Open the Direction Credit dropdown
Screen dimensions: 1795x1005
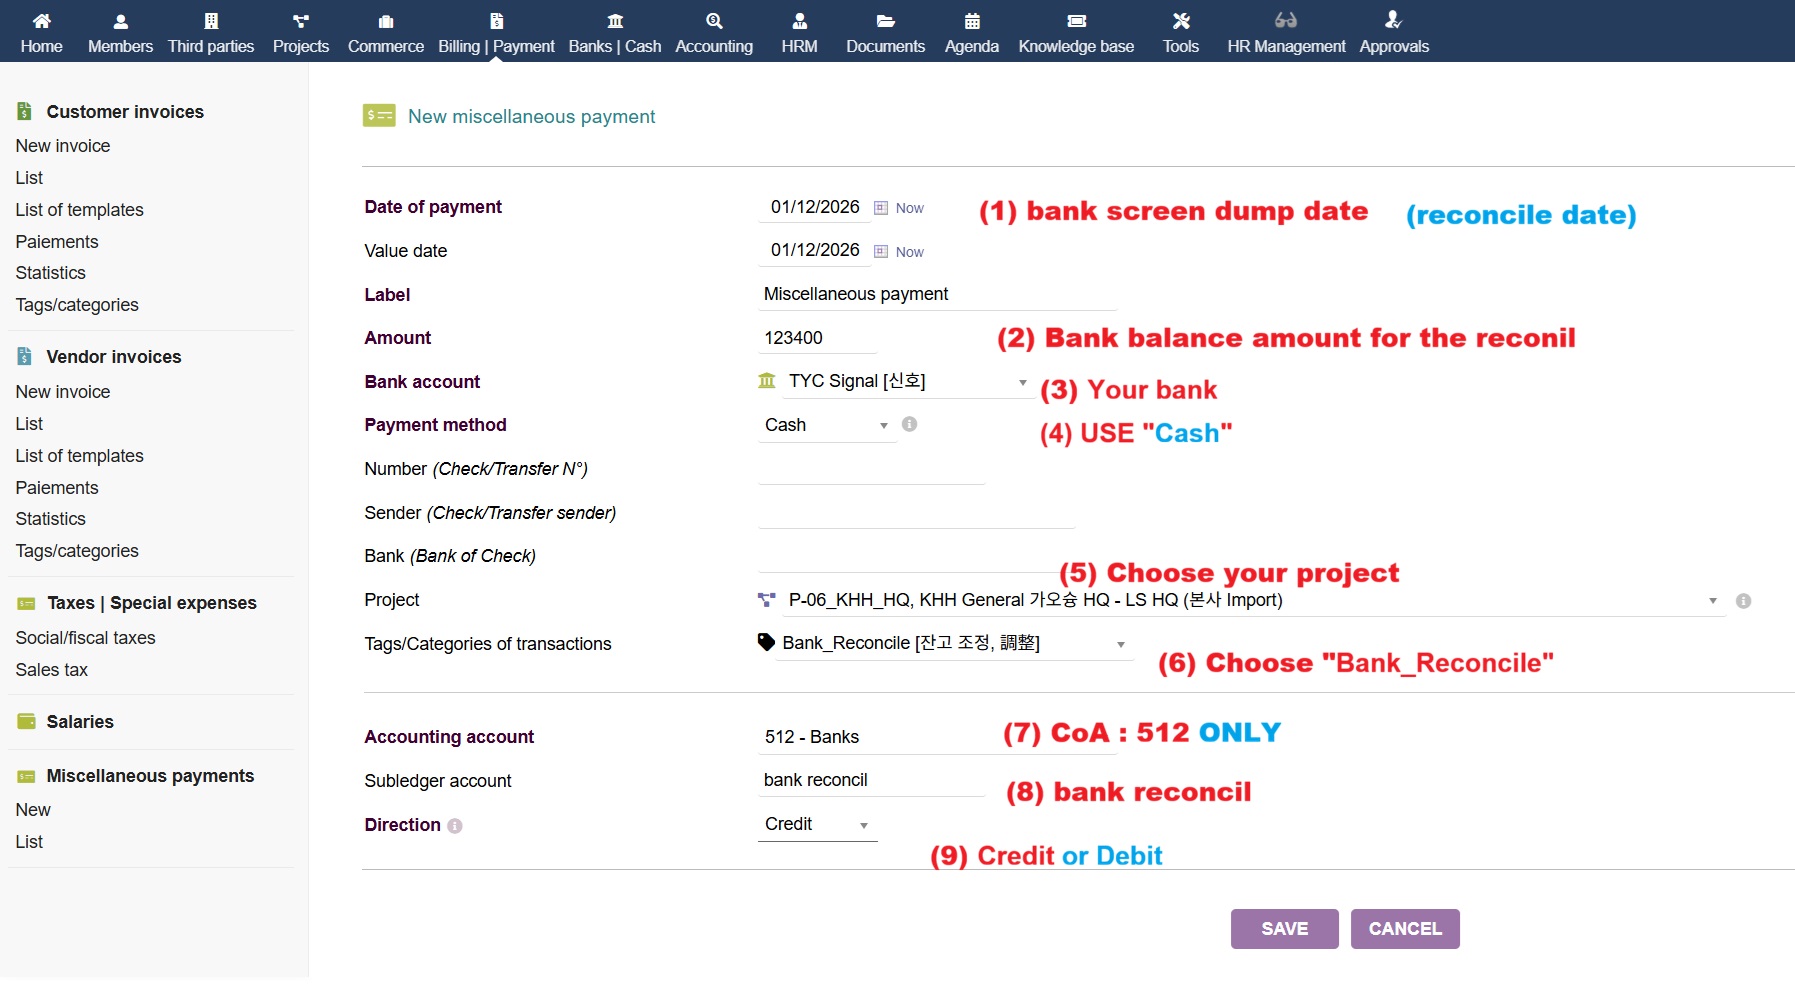(x=863, y=825)
